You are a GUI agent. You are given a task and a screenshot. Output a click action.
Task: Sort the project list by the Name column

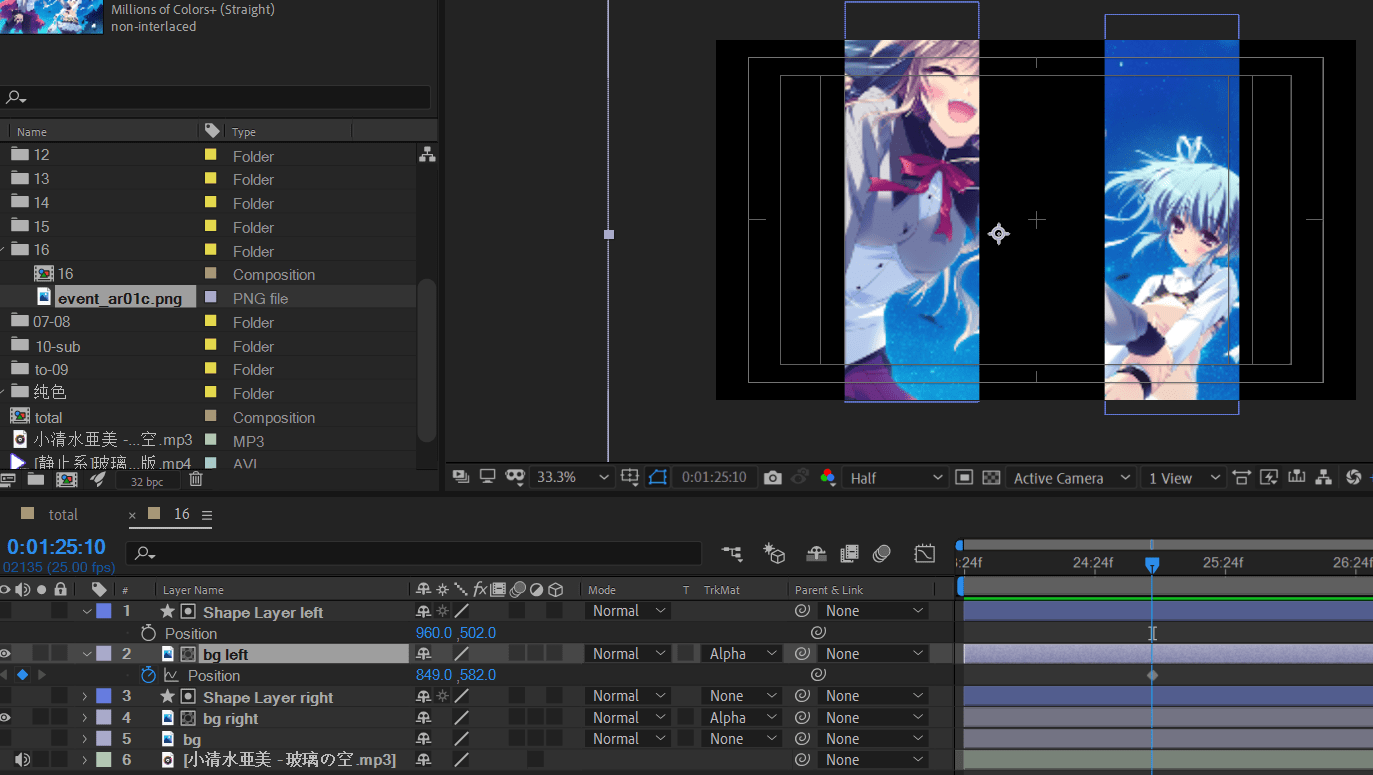(32, 132)
